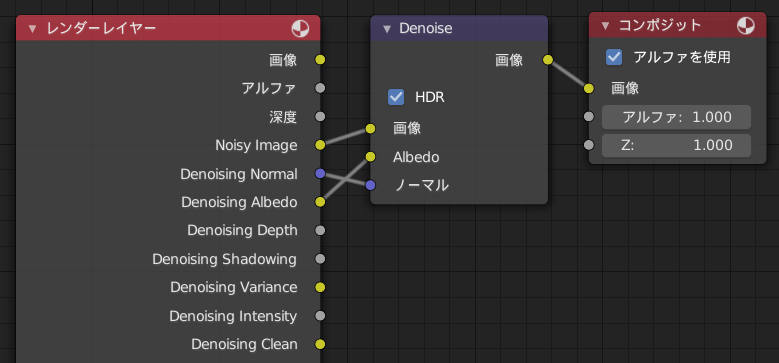
Task: Uncheck the アルファを使用 checkbox
Action: [x=614, y=57]
